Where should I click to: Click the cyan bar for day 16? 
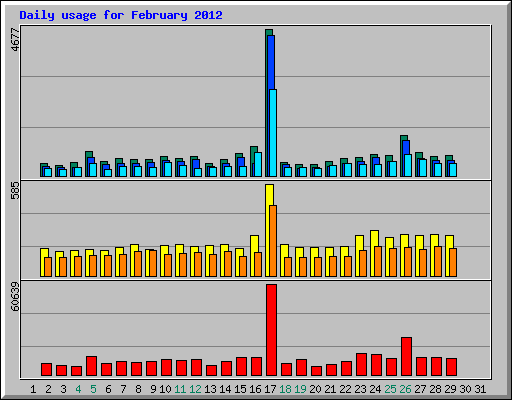point(258,164)
